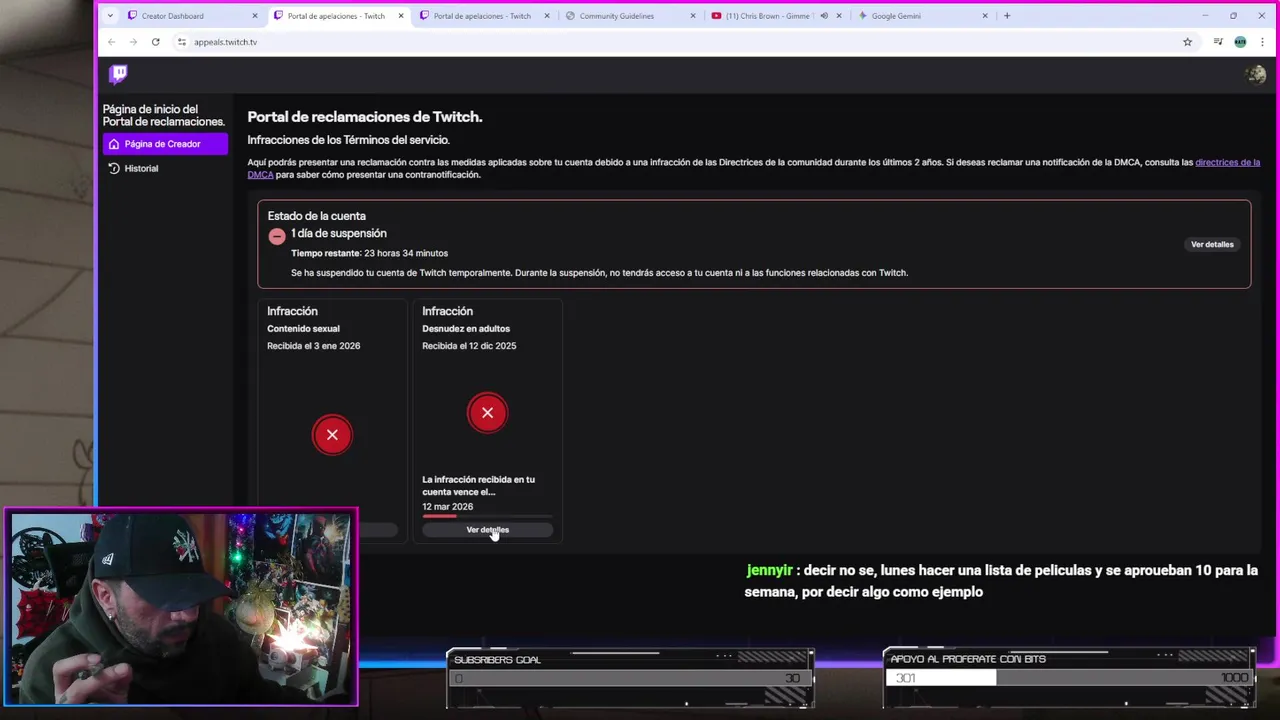
Task: Open site information icon beside the URL
Action: [181, 42]
